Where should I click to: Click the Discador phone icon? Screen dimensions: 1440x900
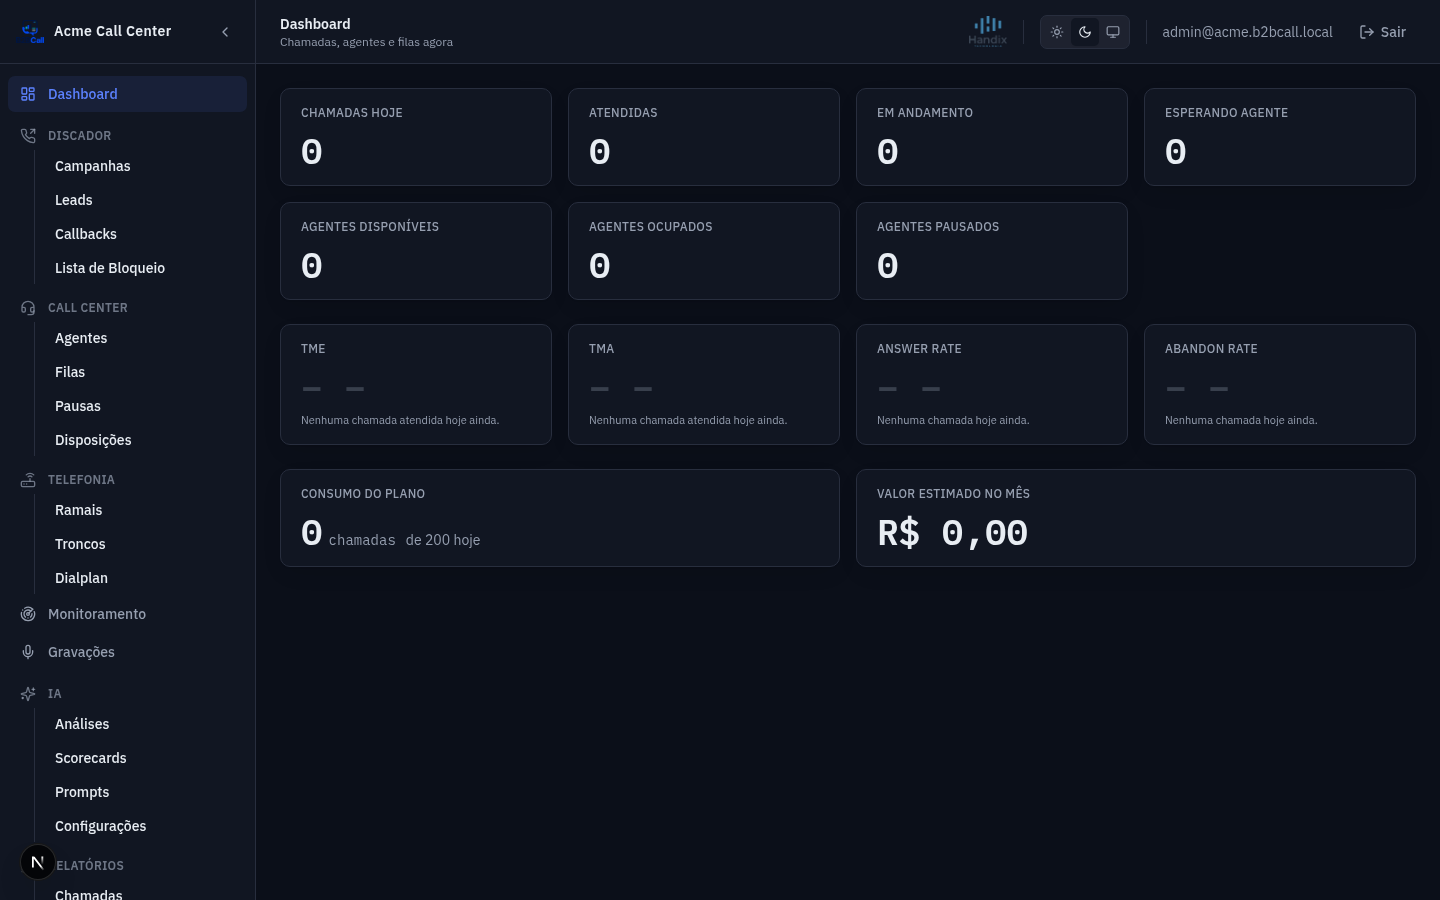(x=28, y=136)
